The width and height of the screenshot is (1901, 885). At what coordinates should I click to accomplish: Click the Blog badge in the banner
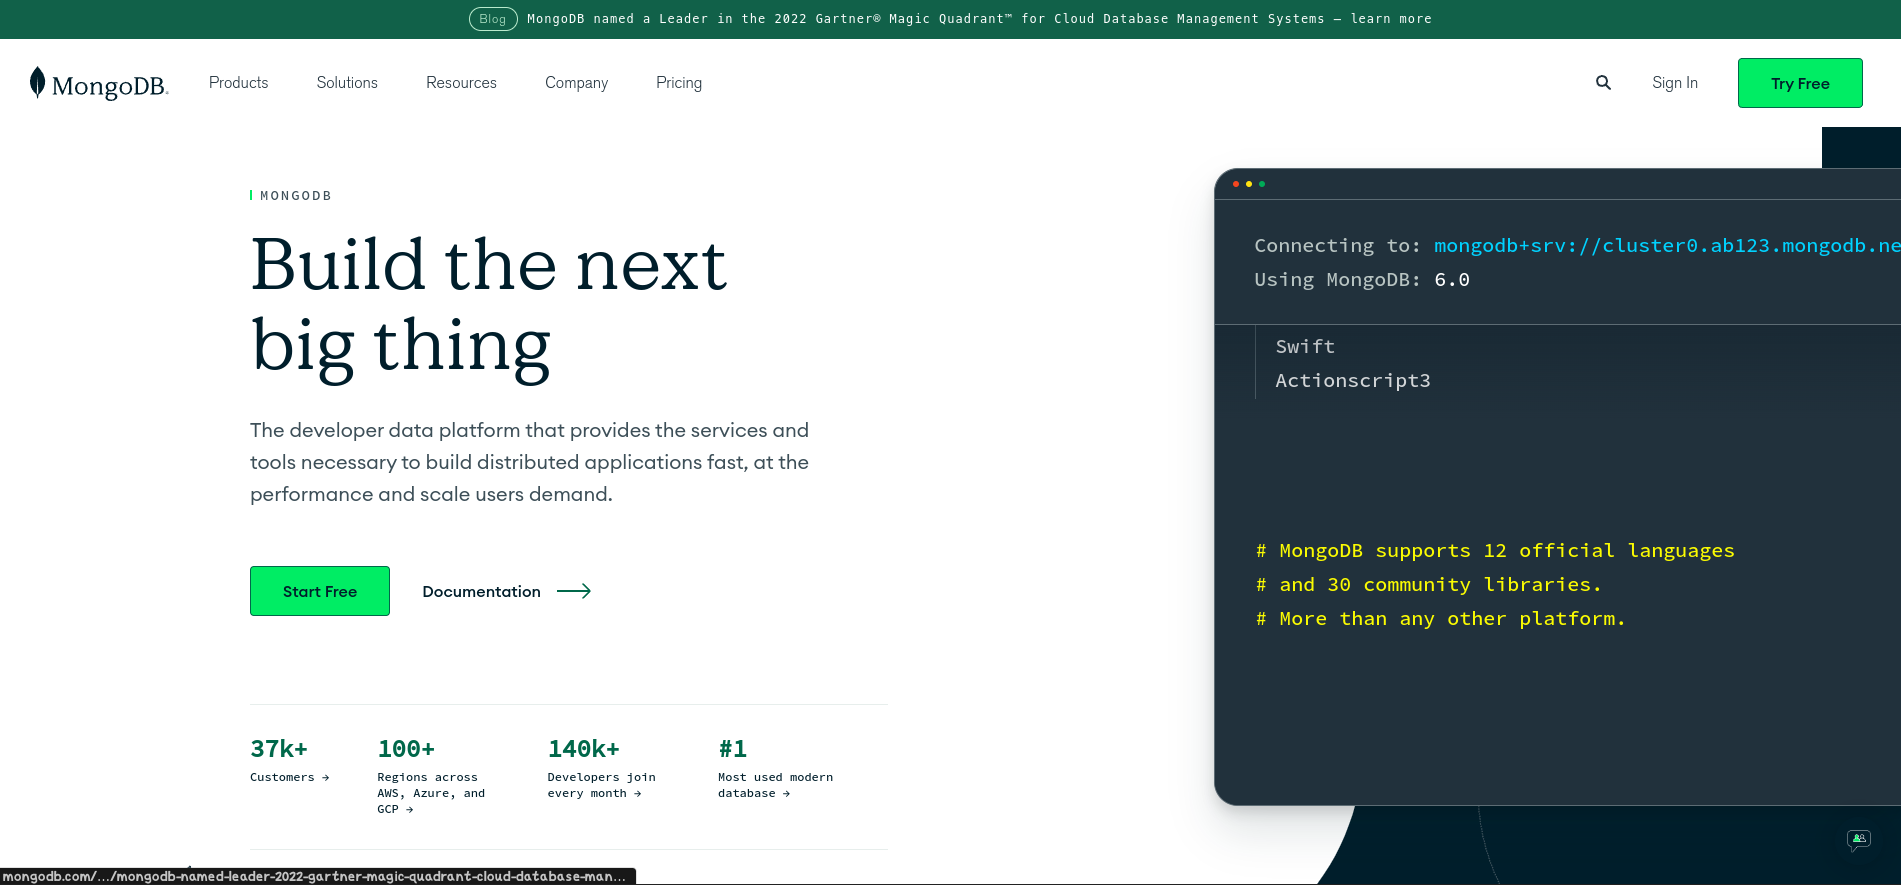pos(493,19)
